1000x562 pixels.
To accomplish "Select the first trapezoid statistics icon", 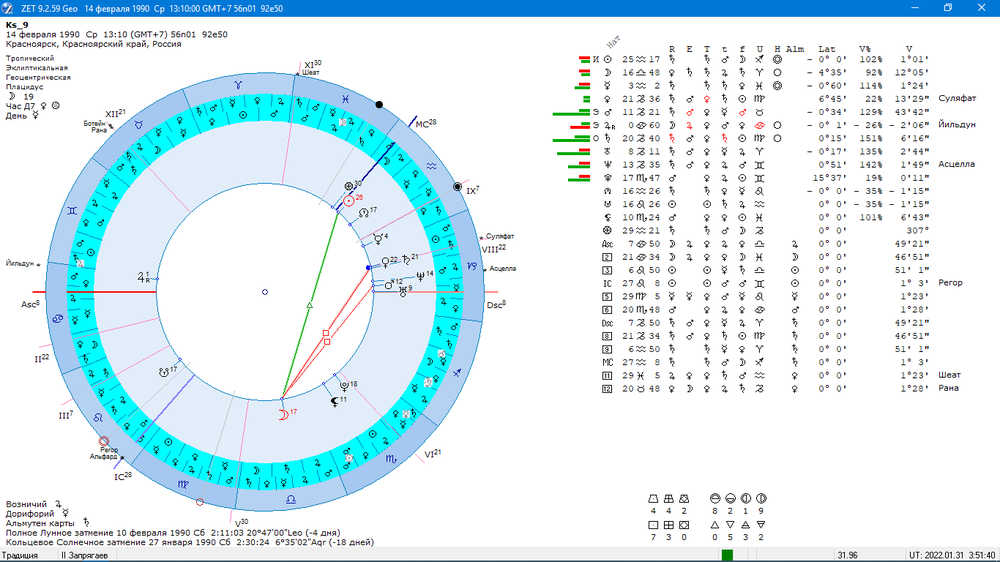I will 653,499.
